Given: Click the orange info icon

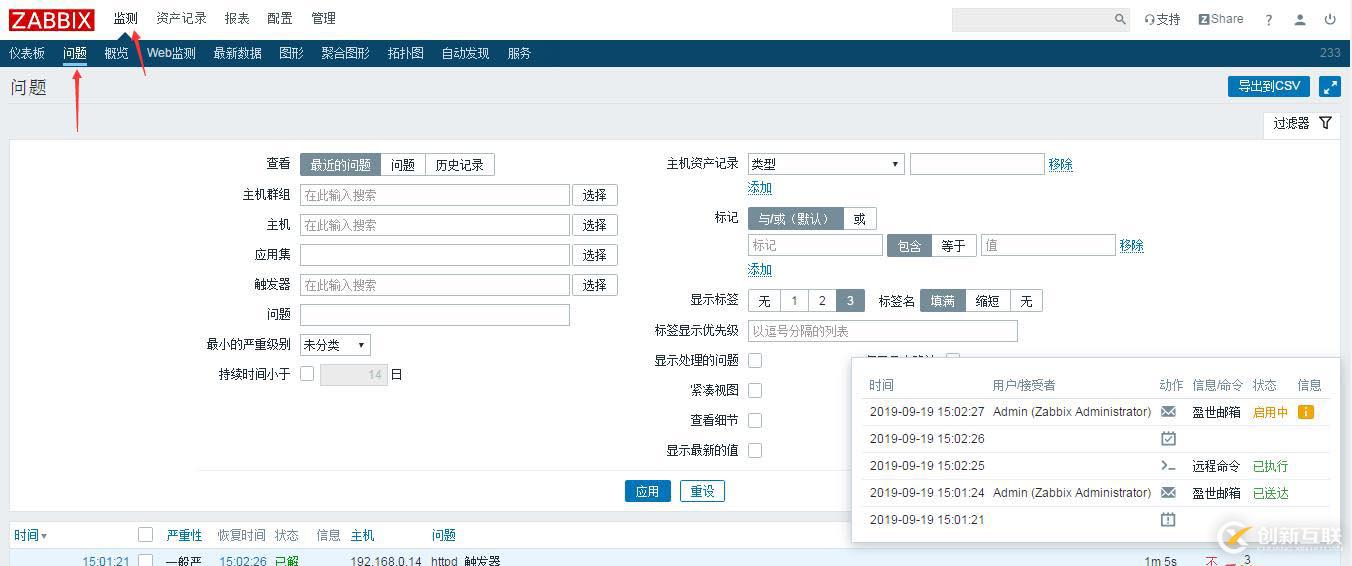Looking at the screenshot, I should (x=1306, y=412).
